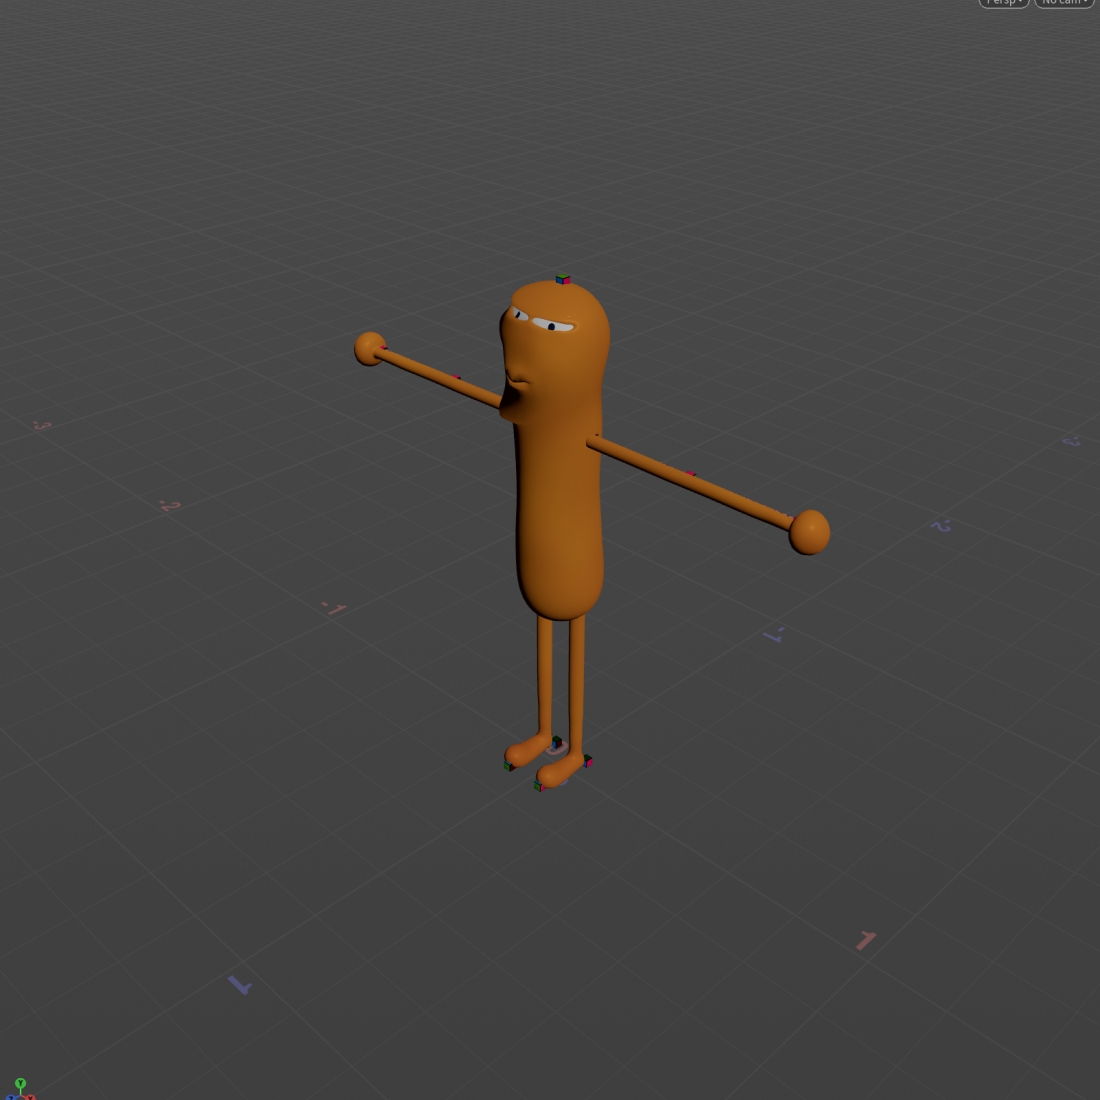
Task: Select the smaller hand sphere farther from camera
Action: pyautogui.click(x=370, y=349)
